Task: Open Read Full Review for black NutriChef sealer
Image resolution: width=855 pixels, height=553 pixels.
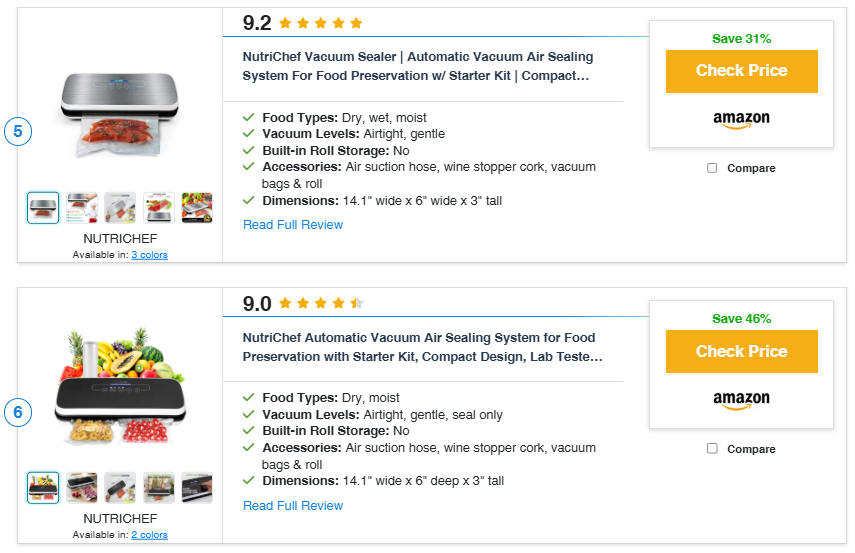Action: click(293, 506)
